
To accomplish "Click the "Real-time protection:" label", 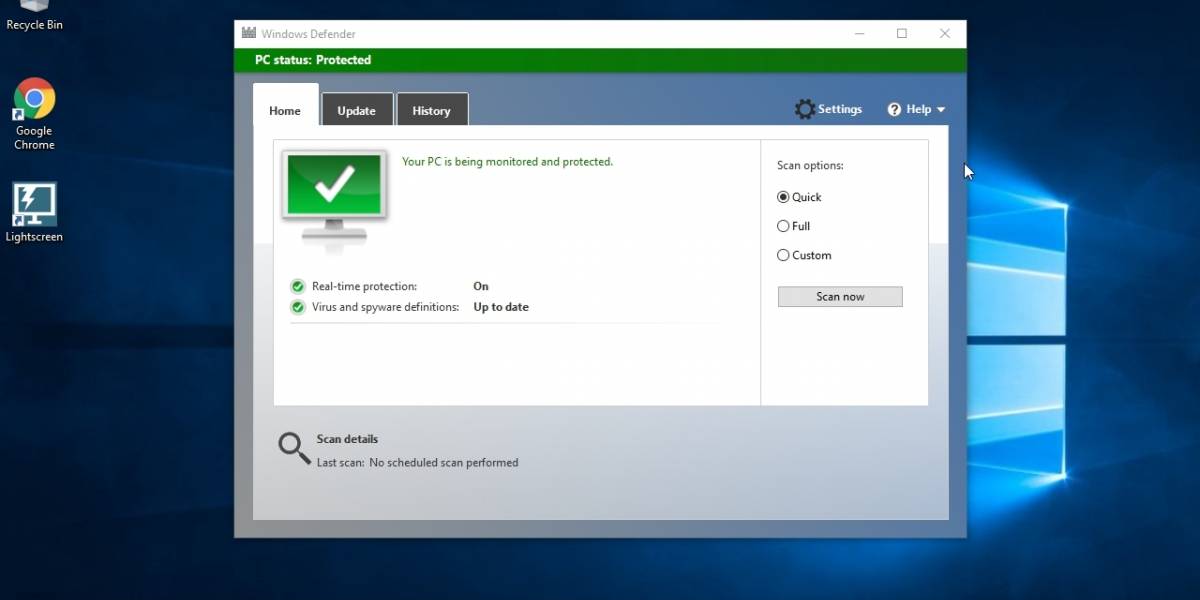I will click(364, 286).
